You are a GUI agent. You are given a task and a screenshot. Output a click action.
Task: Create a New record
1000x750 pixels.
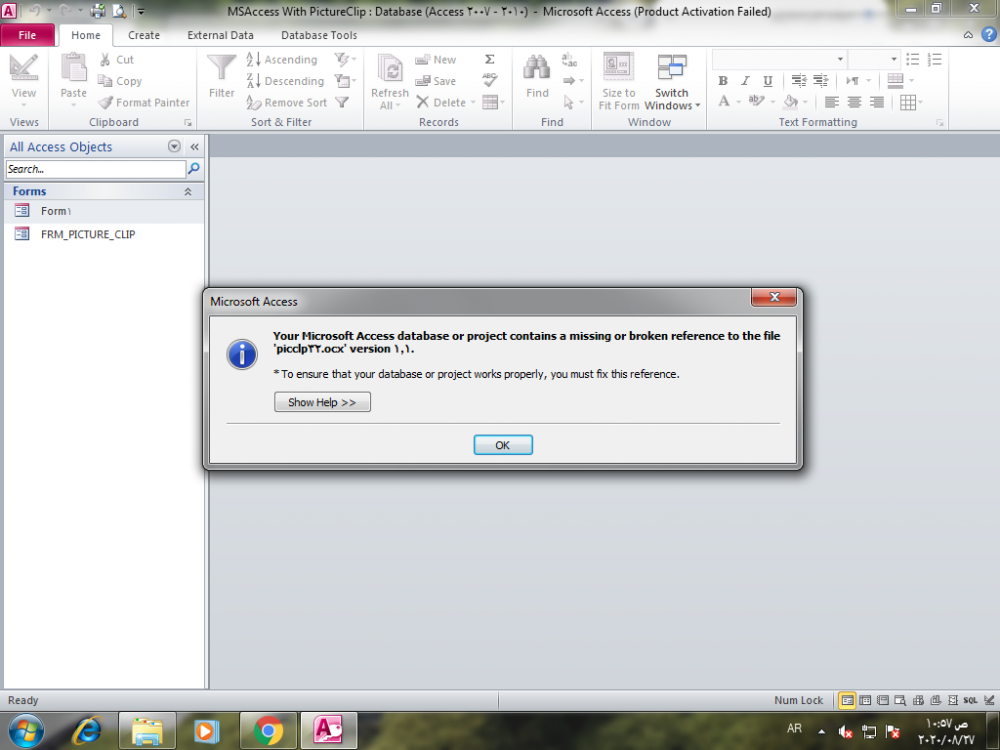click(436, 59)
